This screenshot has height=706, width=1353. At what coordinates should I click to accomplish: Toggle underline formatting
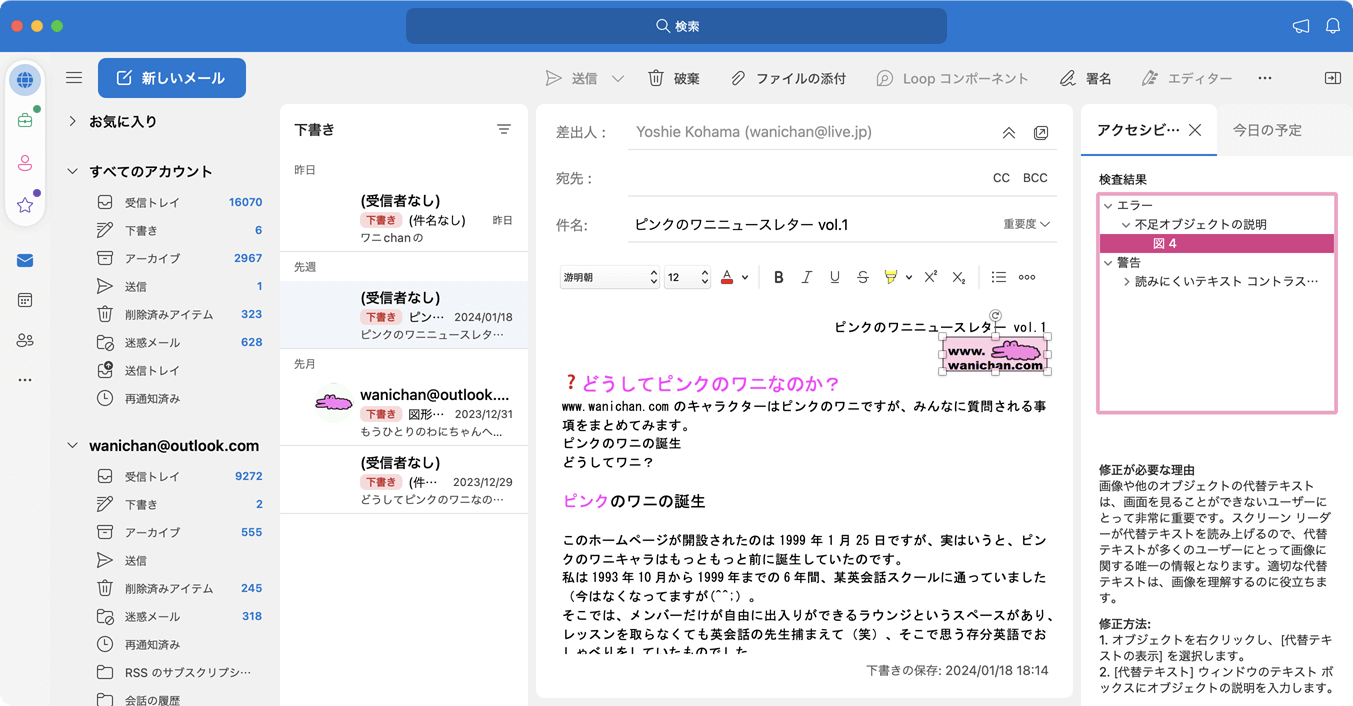pyautogui.click(x=834, y=277)
